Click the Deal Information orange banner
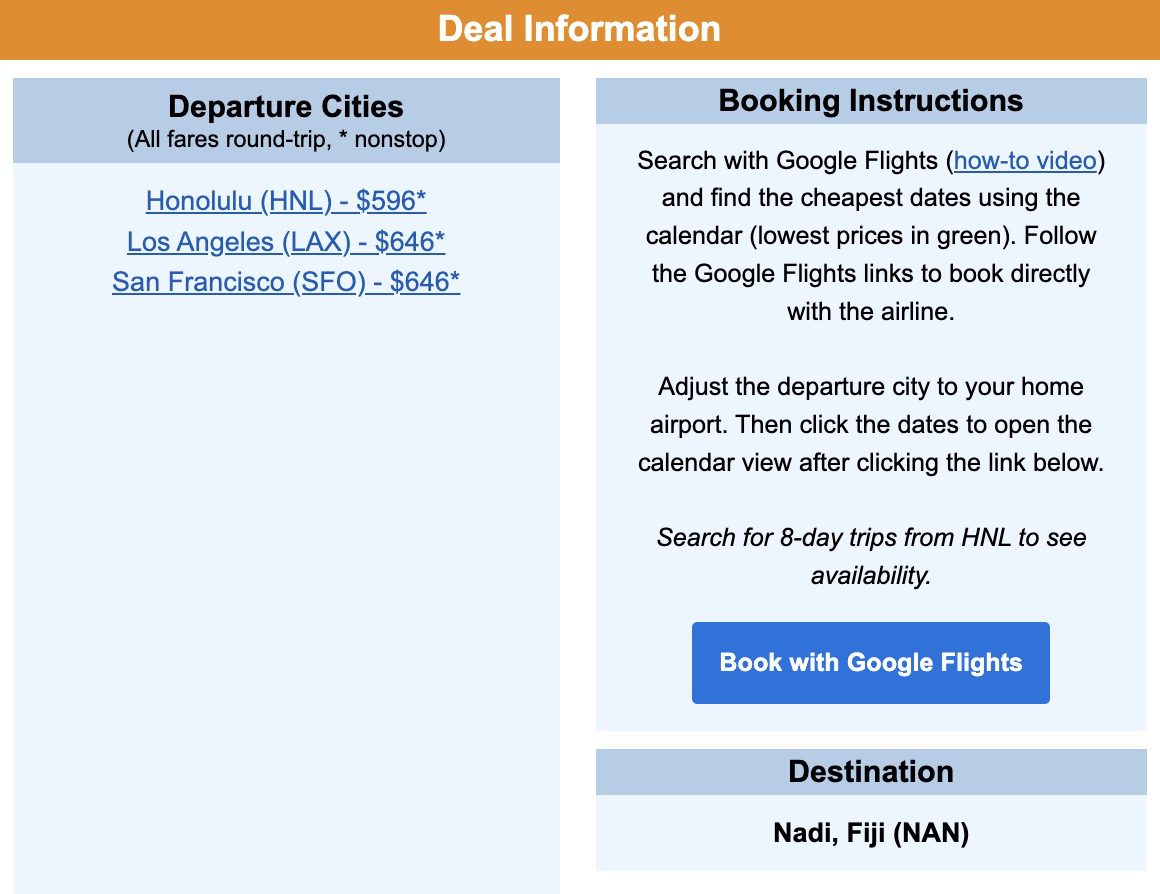1160x894 pixels. tap(580, 29)
